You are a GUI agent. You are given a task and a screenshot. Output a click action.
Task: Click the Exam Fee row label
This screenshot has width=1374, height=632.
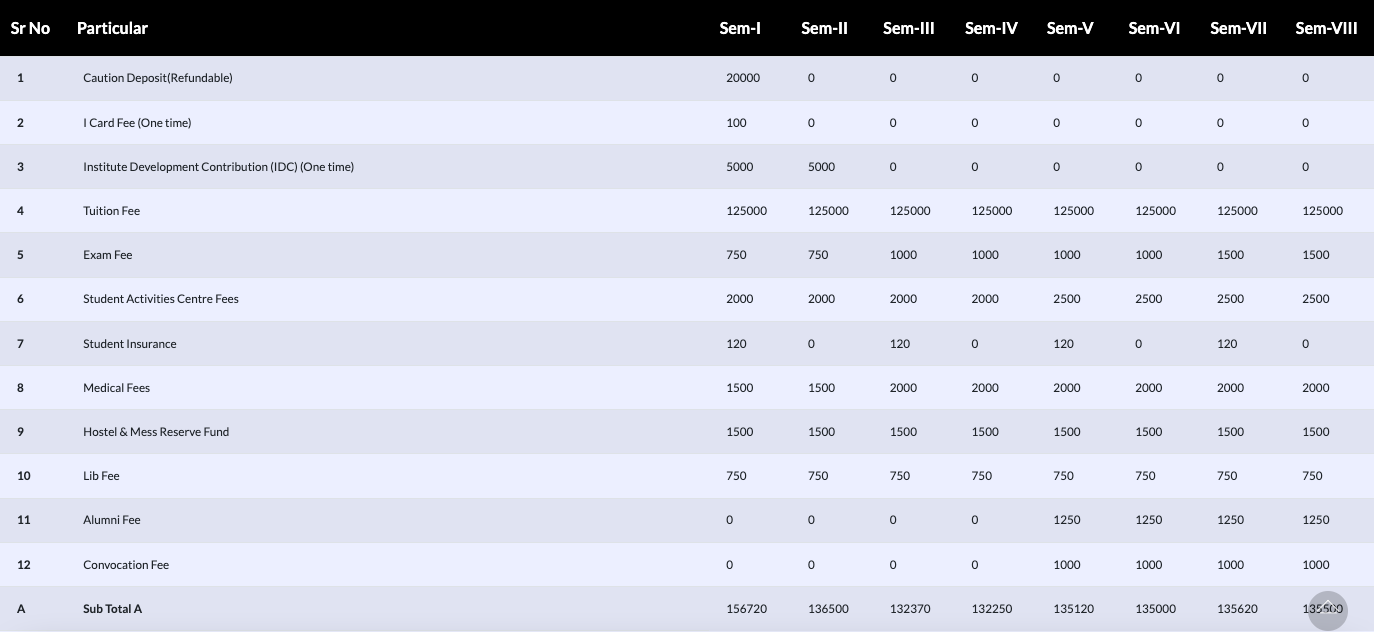[107, 254]
